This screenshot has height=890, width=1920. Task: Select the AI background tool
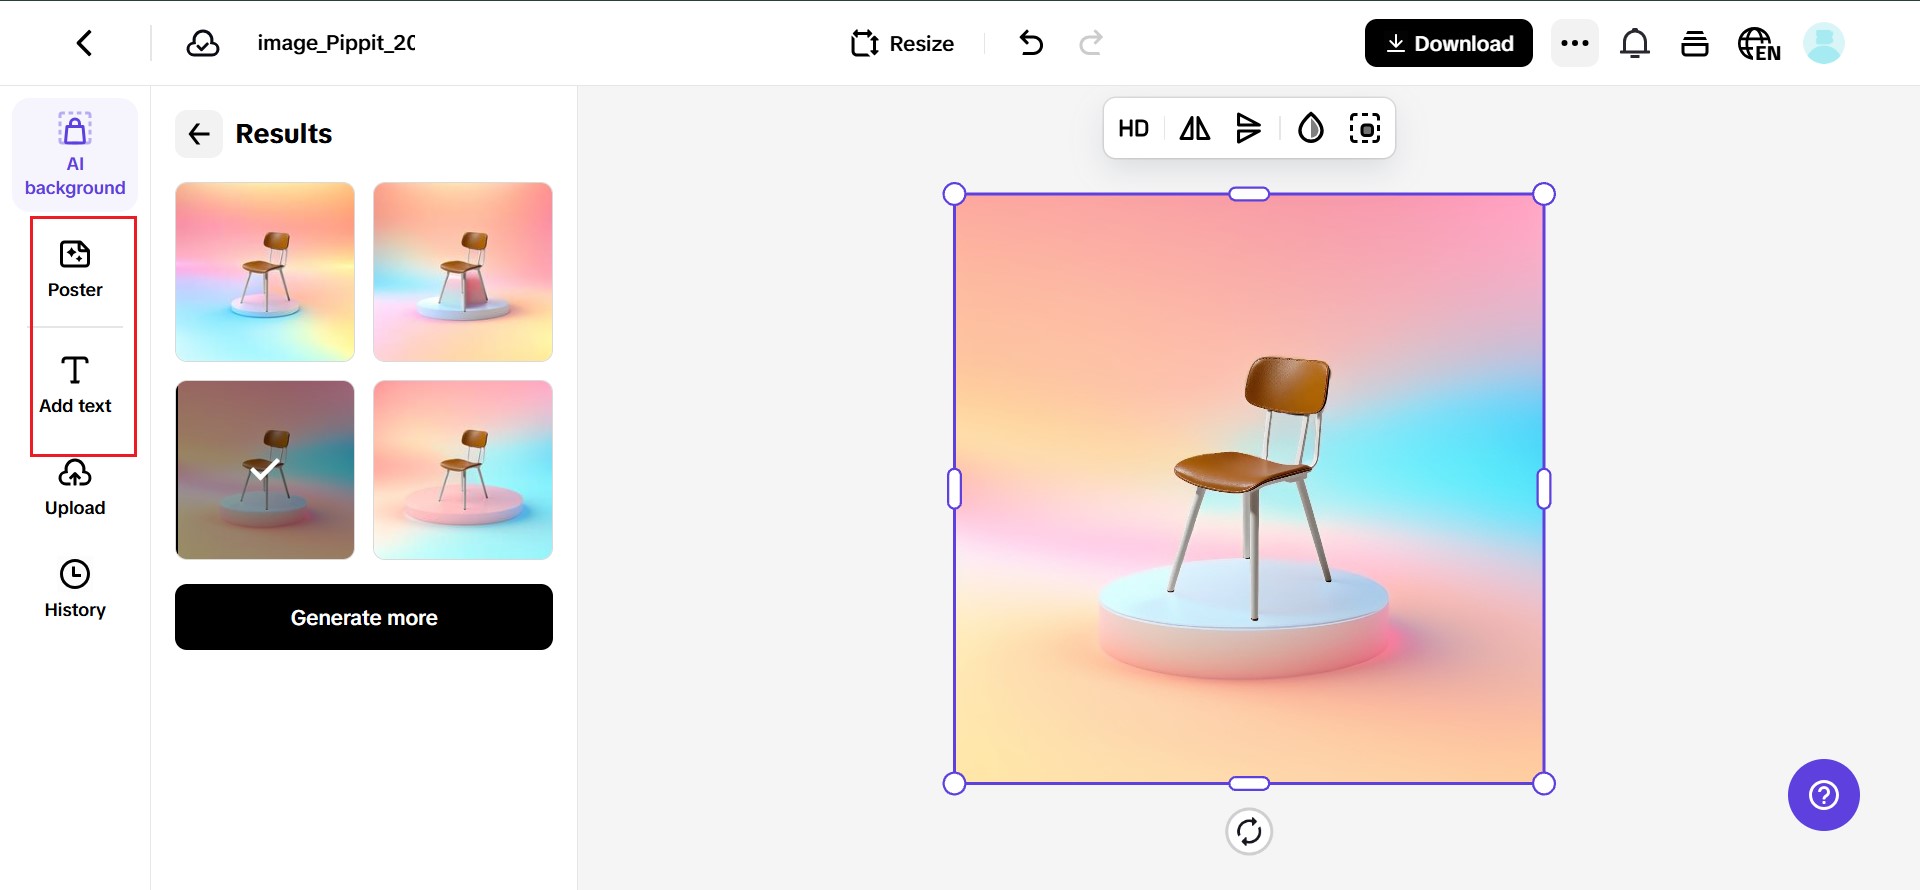coord(75,154)
